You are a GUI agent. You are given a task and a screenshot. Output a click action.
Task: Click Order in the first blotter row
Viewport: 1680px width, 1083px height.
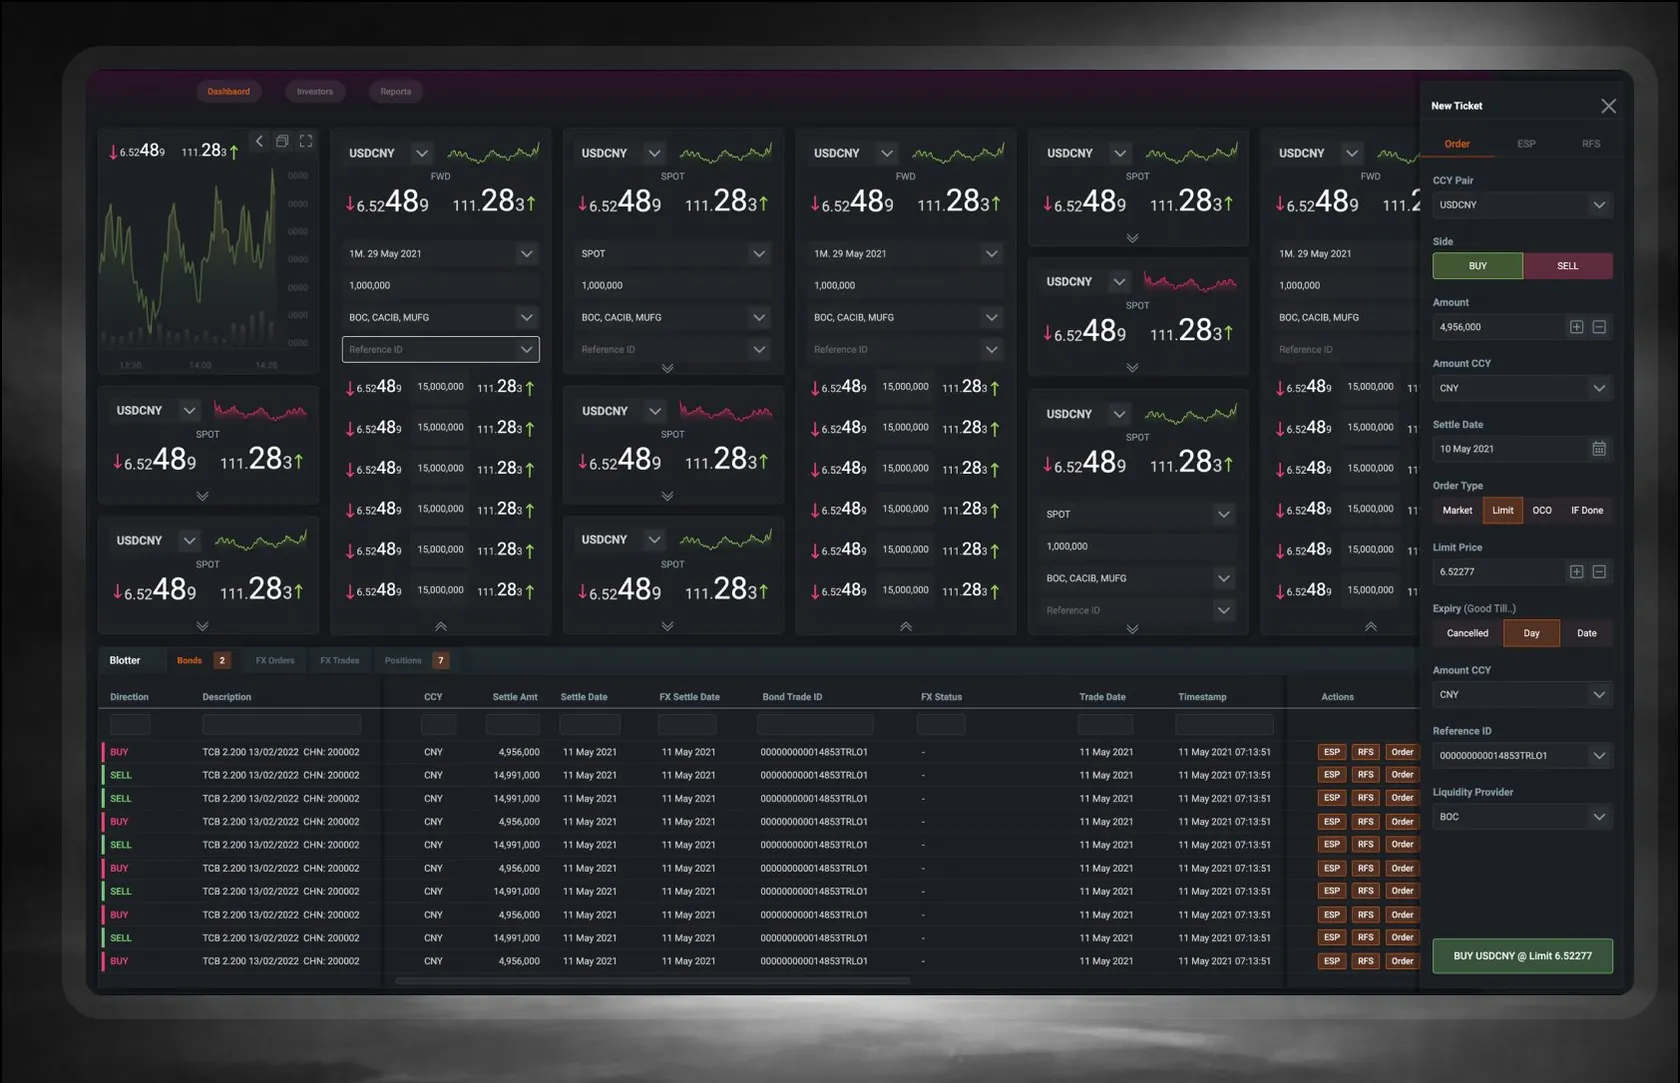[1403, 752]
